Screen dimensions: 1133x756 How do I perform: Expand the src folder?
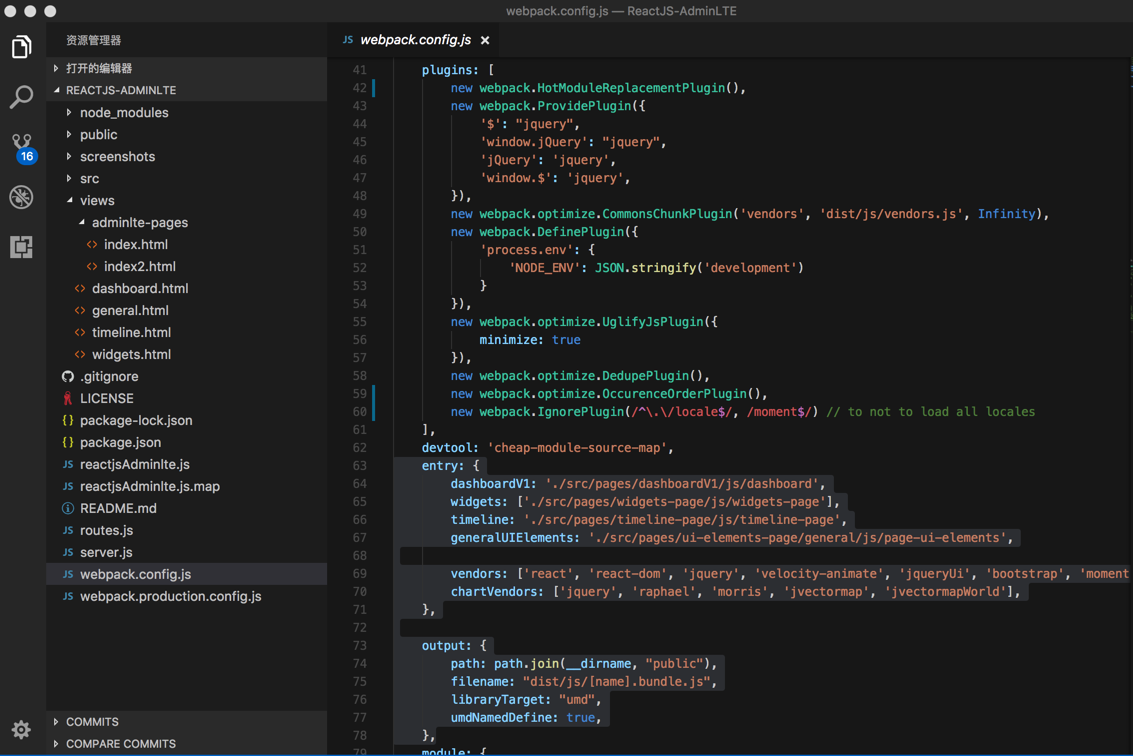pos(89,179)
